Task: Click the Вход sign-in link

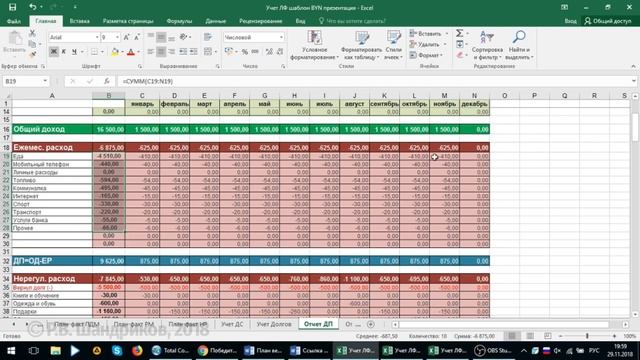Action: [x=571, y=21]
